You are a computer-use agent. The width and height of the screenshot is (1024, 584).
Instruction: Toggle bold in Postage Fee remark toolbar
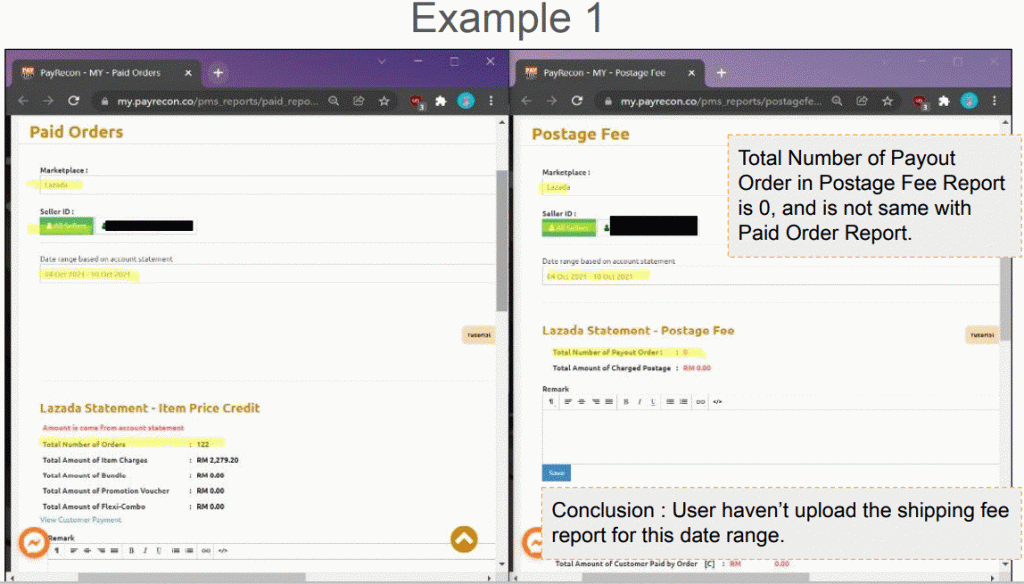[x=626, y=402]
